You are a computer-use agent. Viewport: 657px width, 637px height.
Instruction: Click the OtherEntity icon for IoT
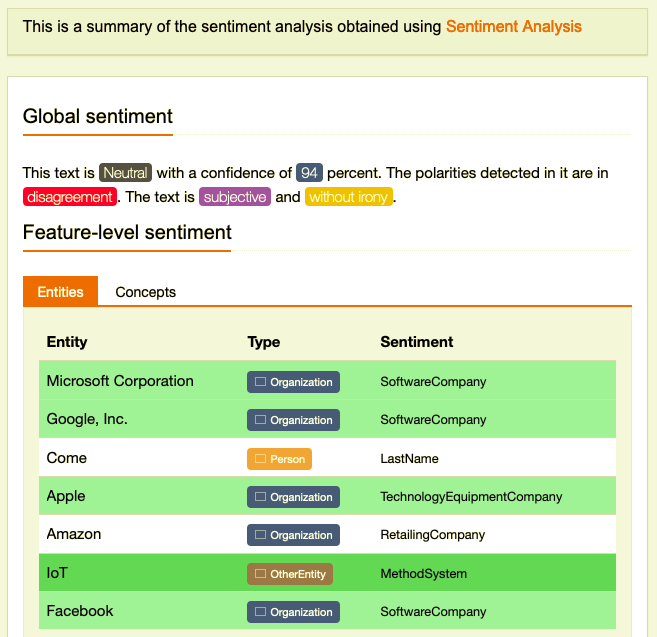point(260,574)
